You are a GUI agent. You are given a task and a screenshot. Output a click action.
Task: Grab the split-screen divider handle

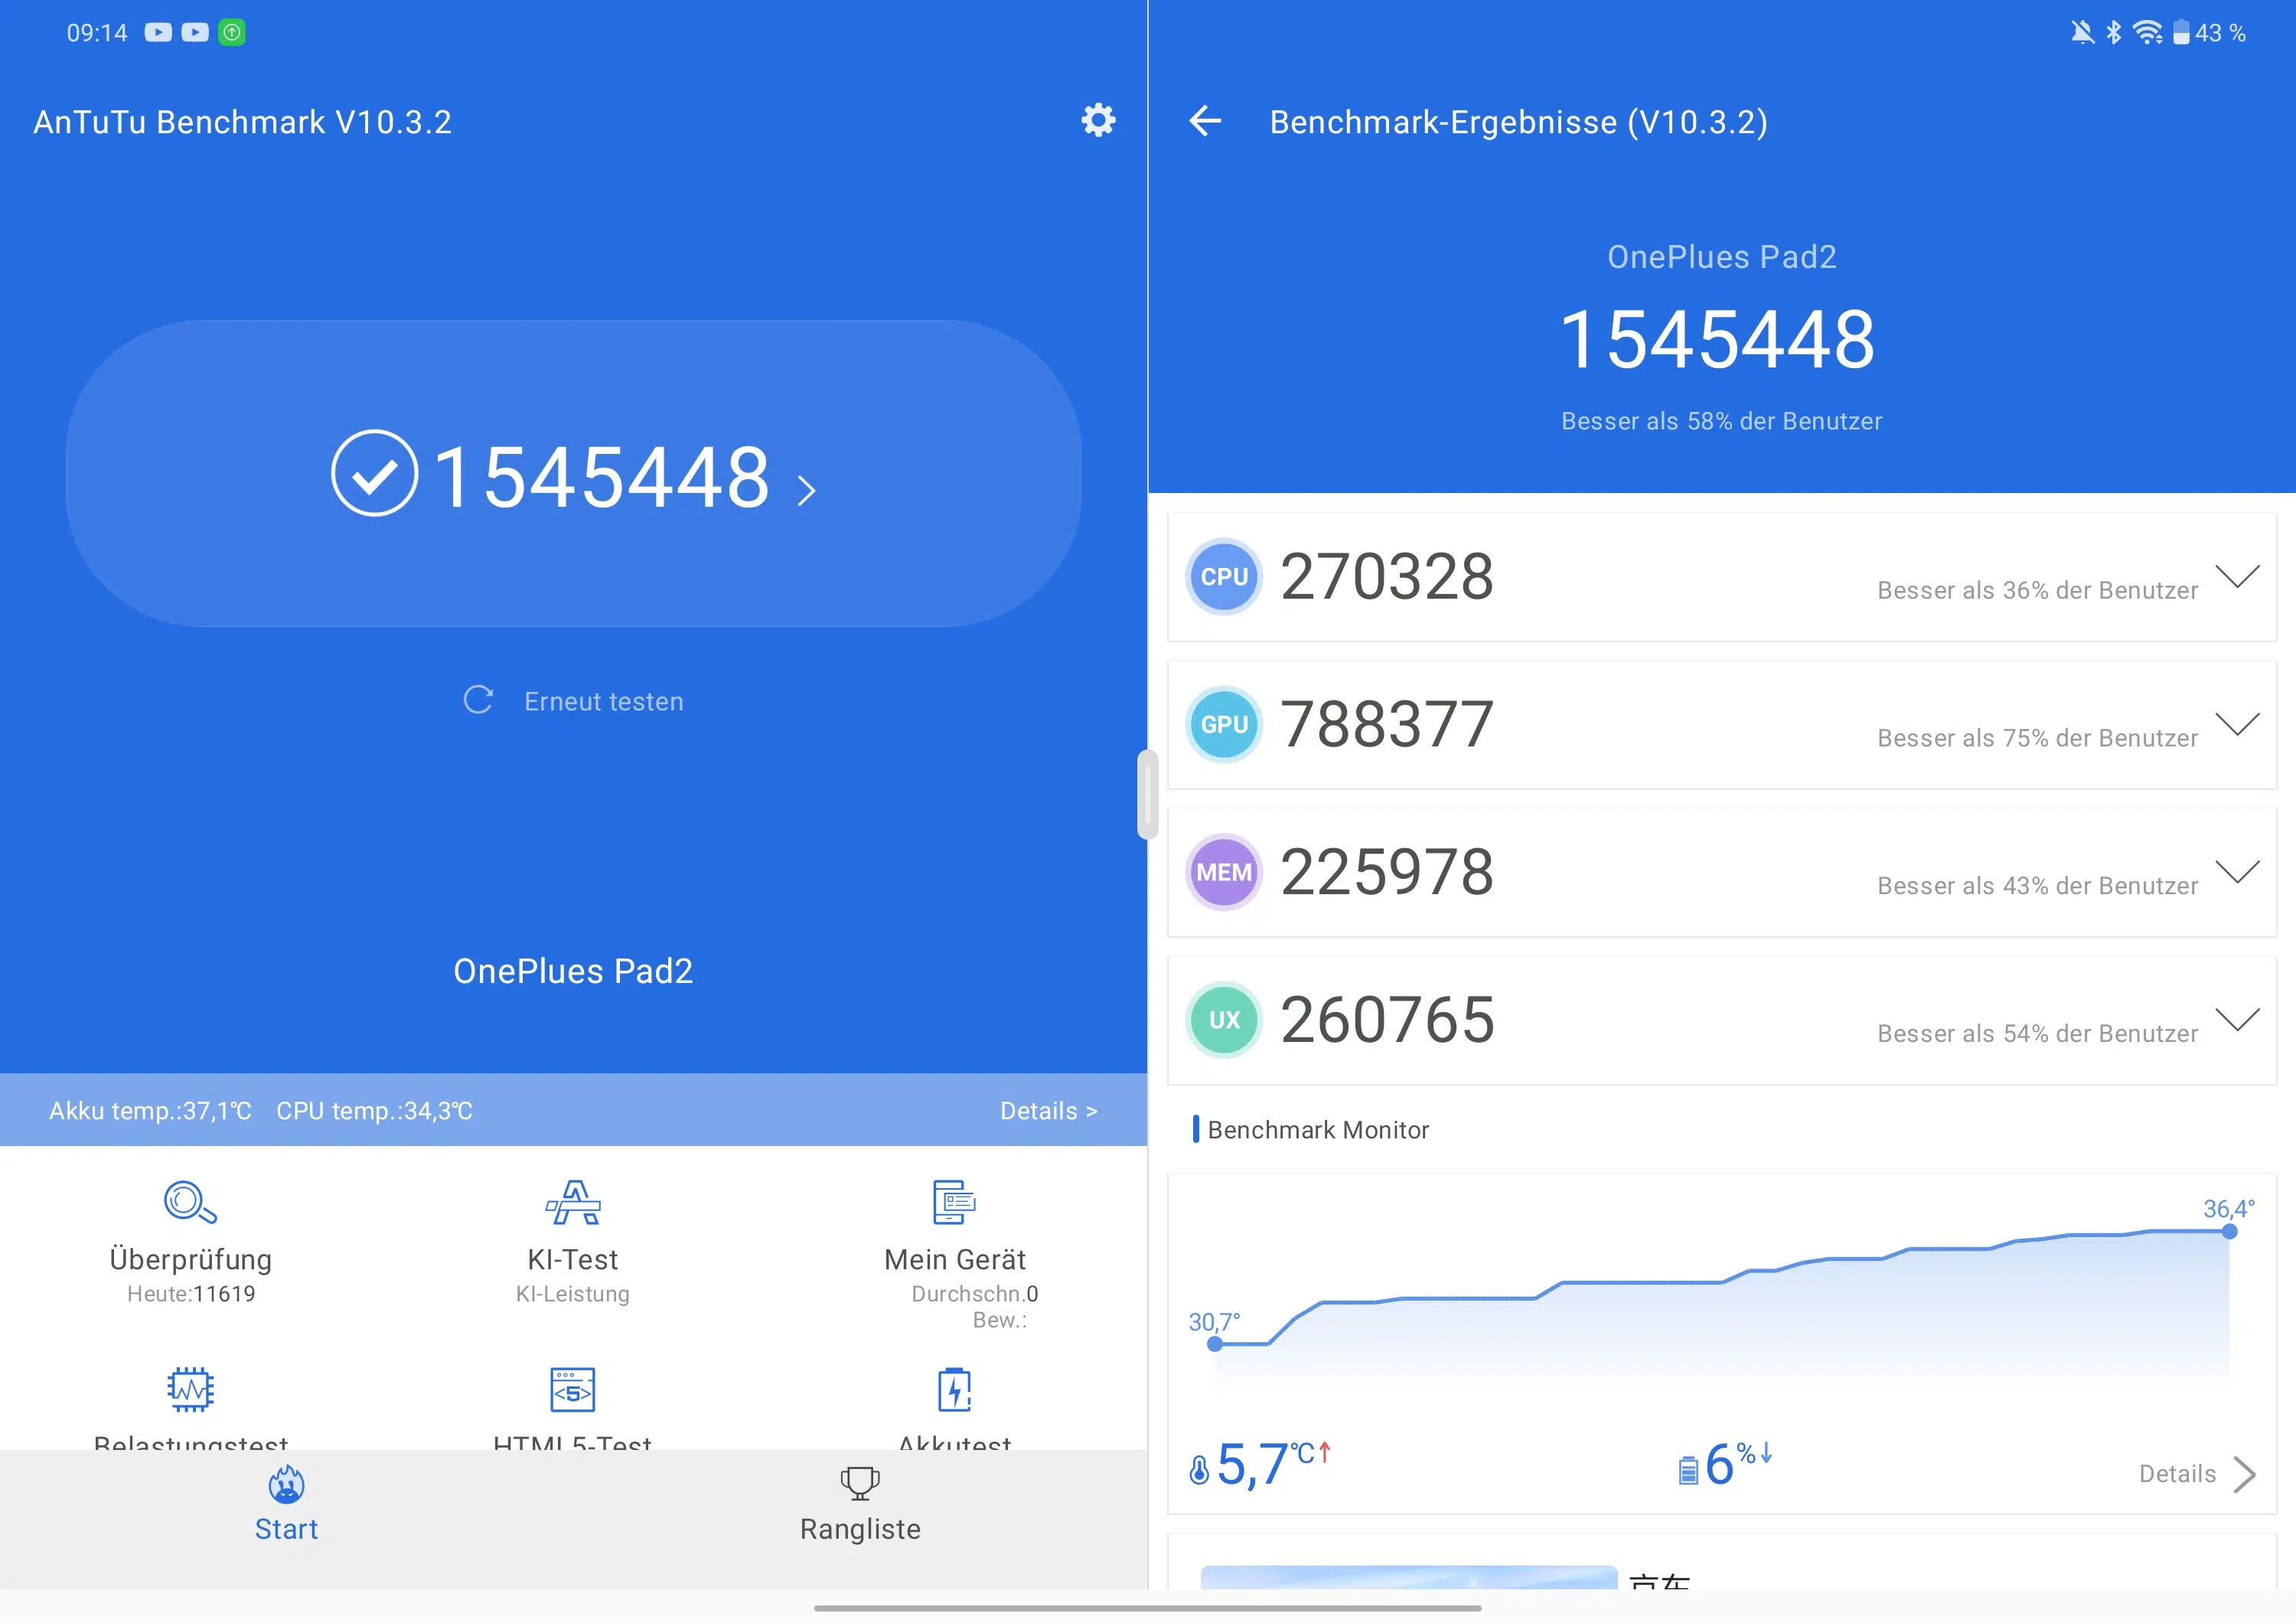[1147, 794]
